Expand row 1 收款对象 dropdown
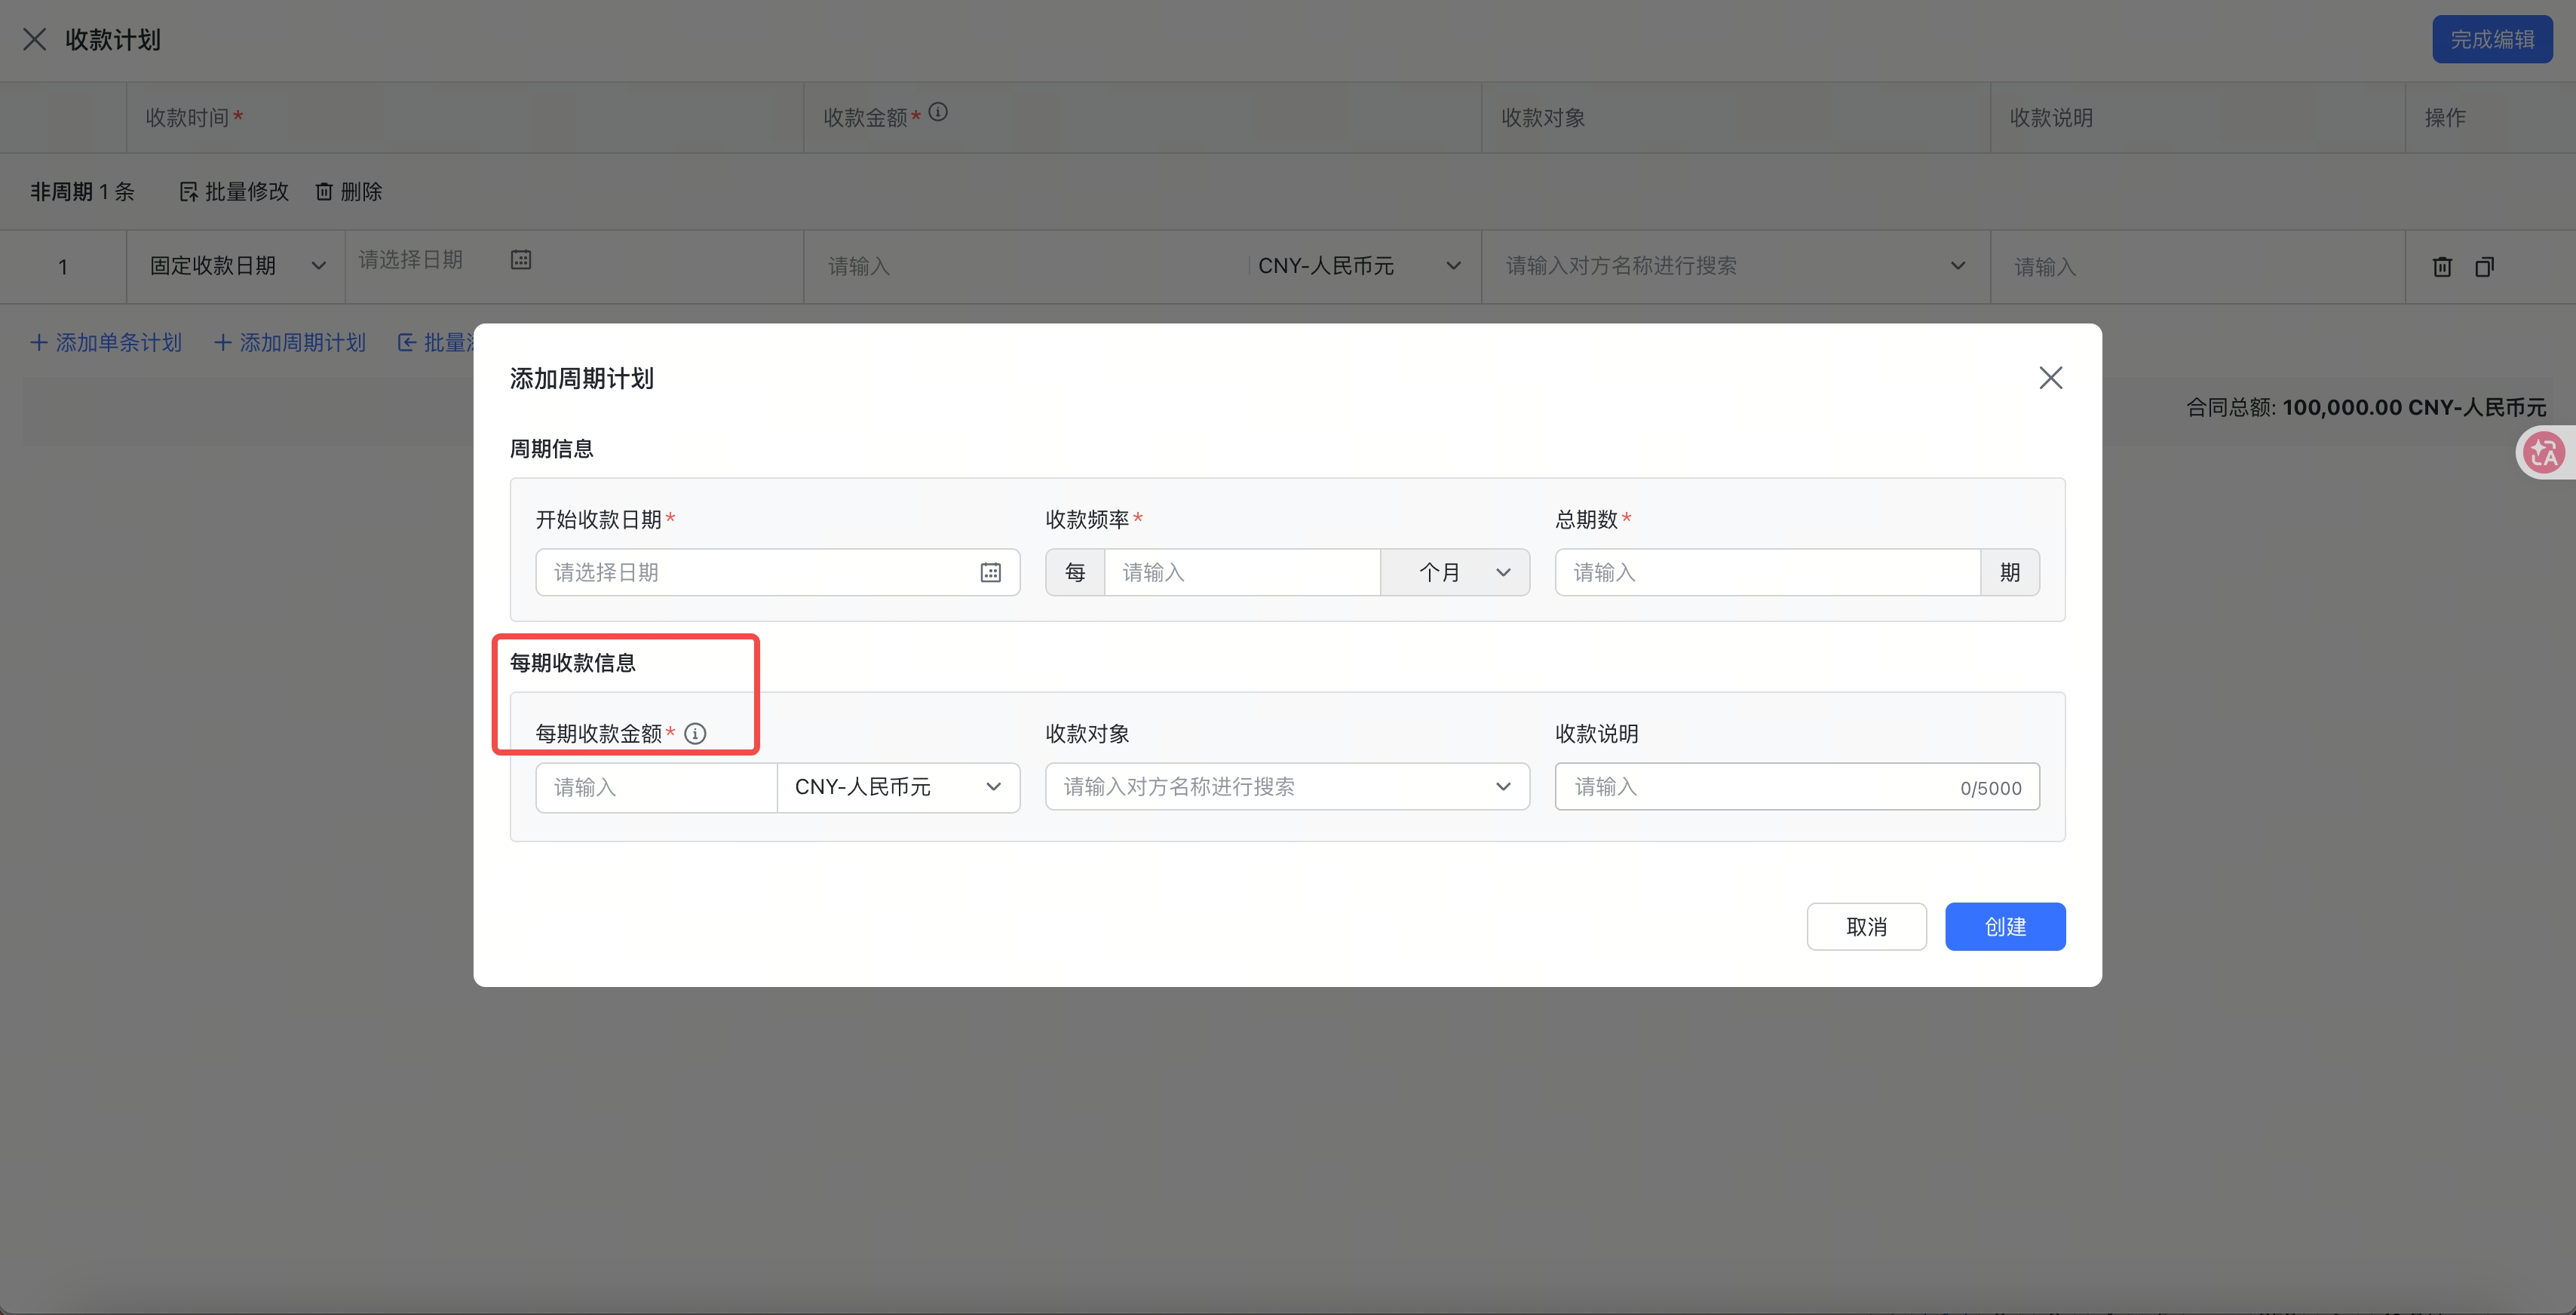 point(1735,266)
